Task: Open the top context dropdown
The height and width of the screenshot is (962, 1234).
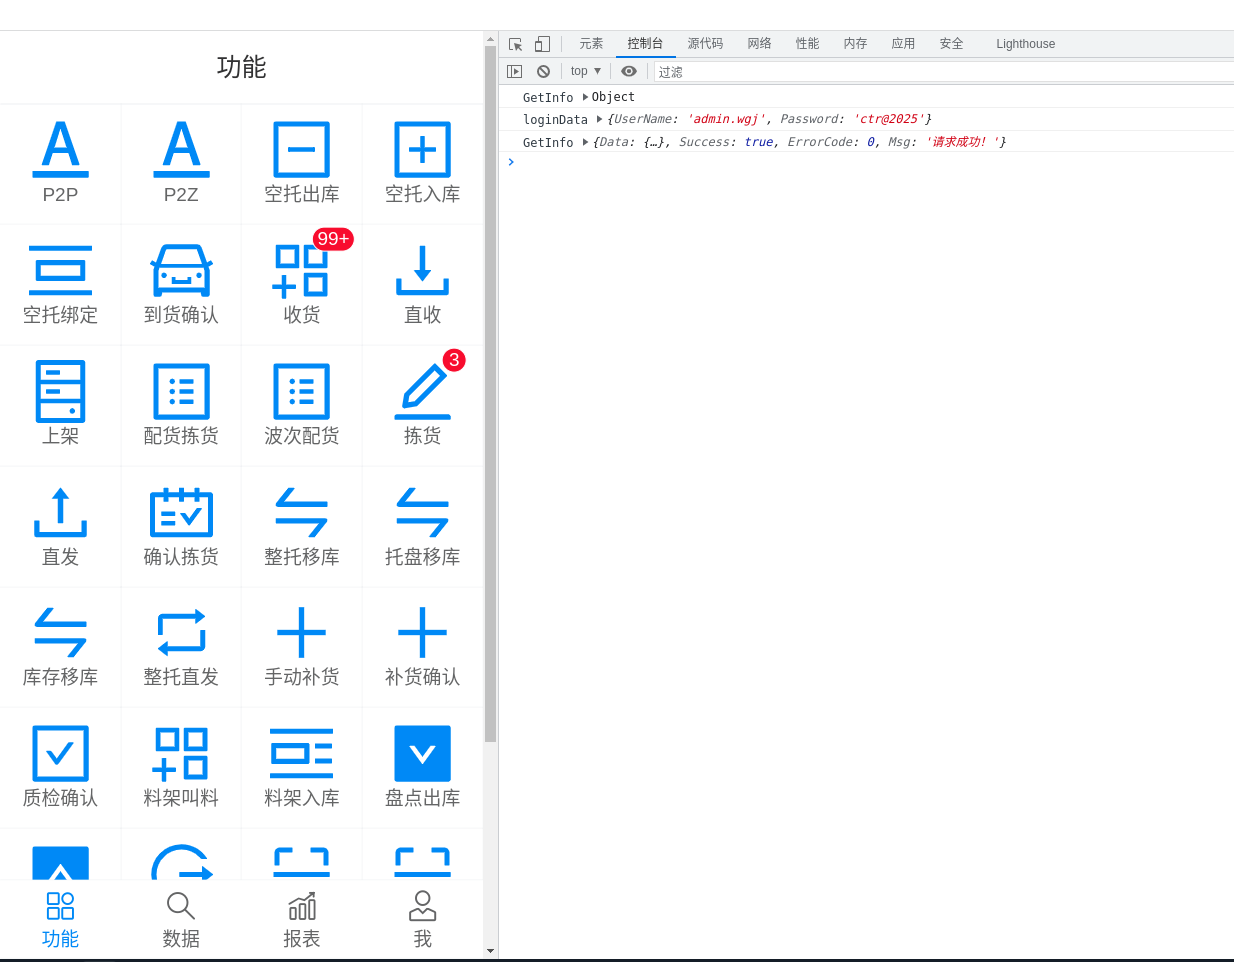Action: point(586,71)
